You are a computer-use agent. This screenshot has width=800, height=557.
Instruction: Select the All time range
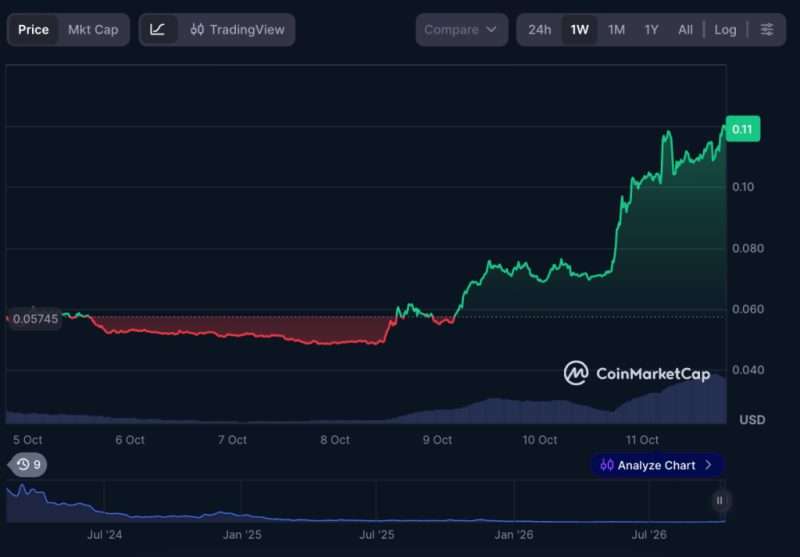(685, 30)
